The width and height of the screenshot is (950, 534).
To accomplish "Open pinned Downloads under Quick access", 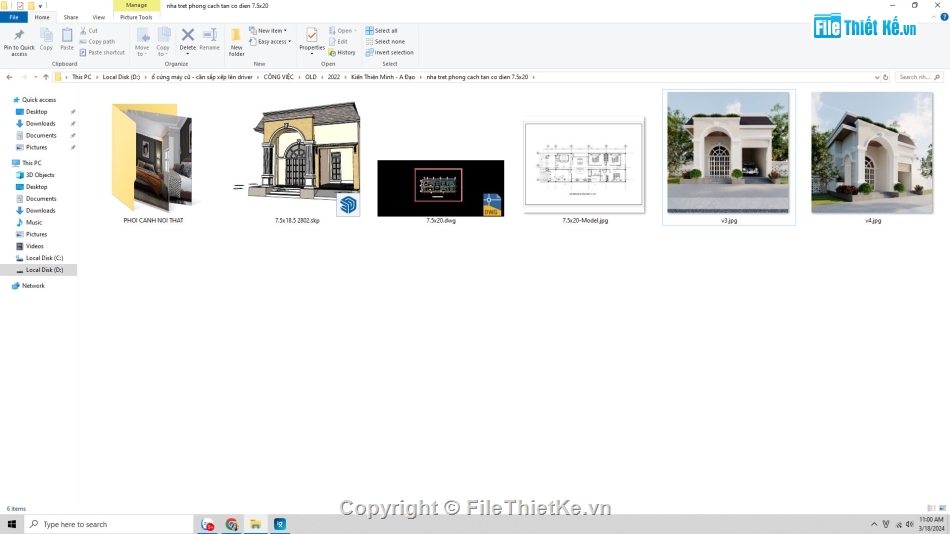I will click(x=40, y=124).
